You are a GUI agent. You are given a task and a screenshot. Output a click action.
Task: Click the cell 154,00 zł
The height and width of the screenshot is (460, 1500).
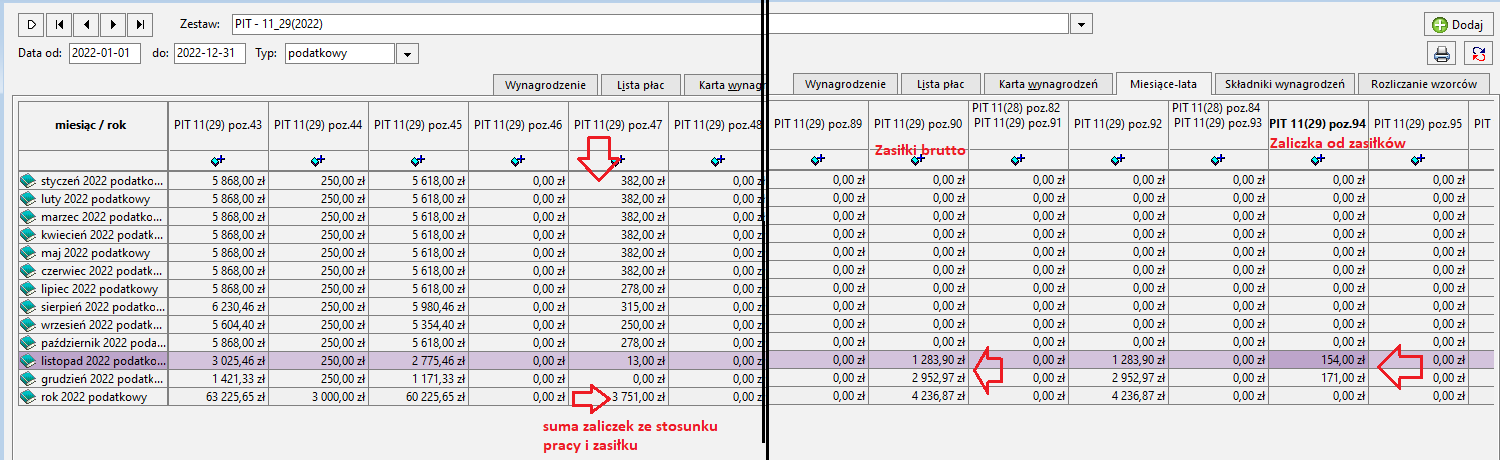[1318, 360]
